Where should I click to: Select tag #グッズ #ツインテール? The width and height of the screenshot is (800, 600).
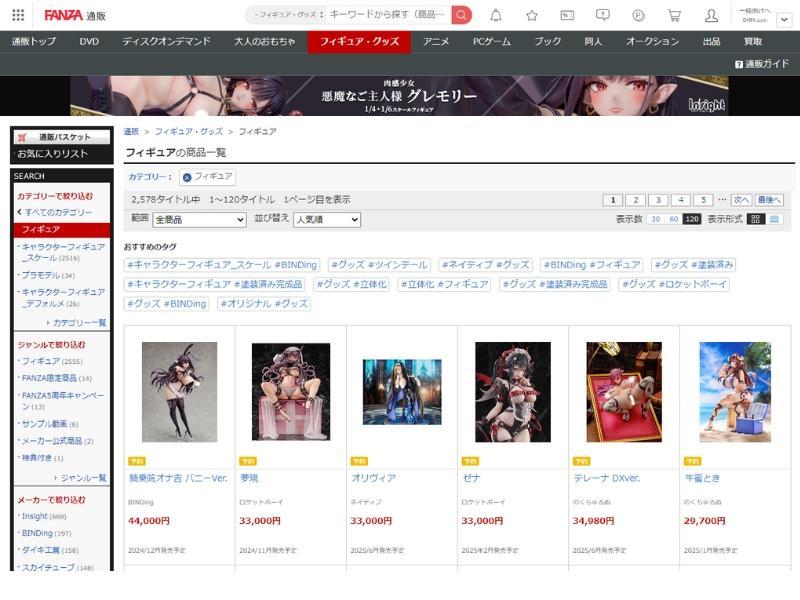(379, 265)
